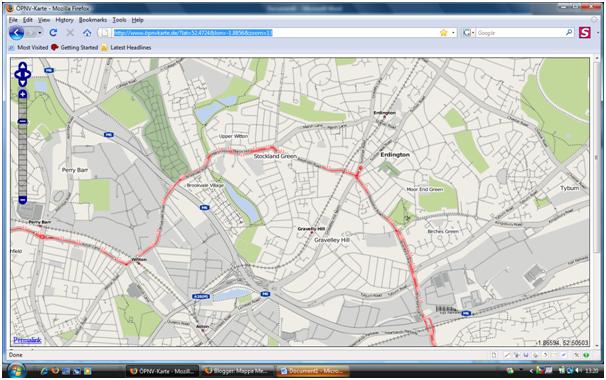Open the URL history dropdown arrow
Image resolution: width=606 pixels, height=380 pixels.
(x=453, y=33)
